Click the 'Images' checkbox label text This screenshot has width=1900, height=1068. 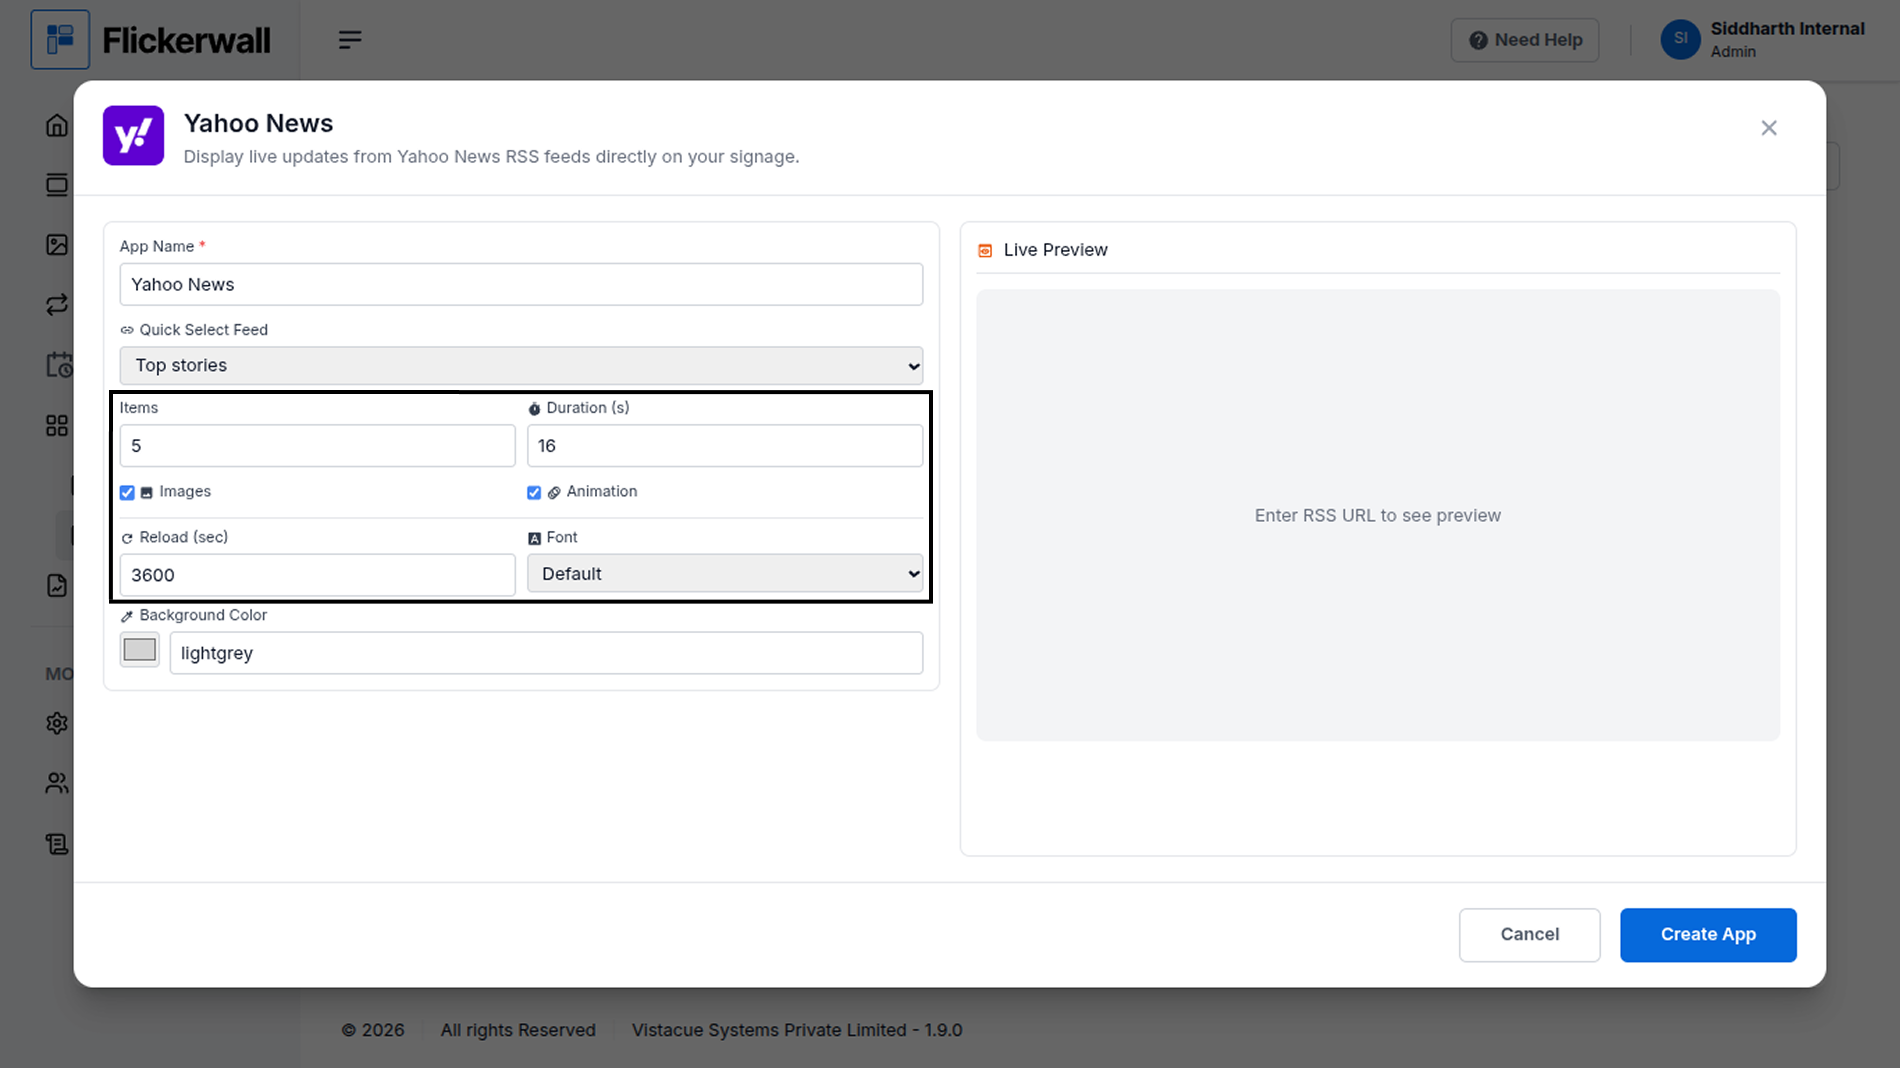click(185, 491)
